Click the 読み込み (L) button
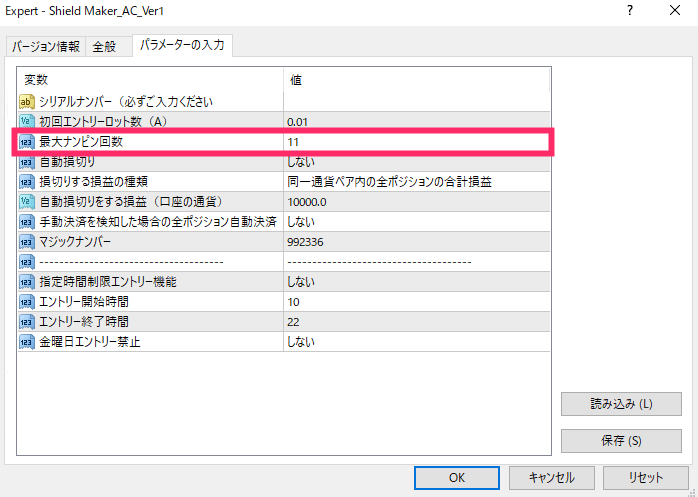This screenshot has width=698, height=497. (621, 404)
